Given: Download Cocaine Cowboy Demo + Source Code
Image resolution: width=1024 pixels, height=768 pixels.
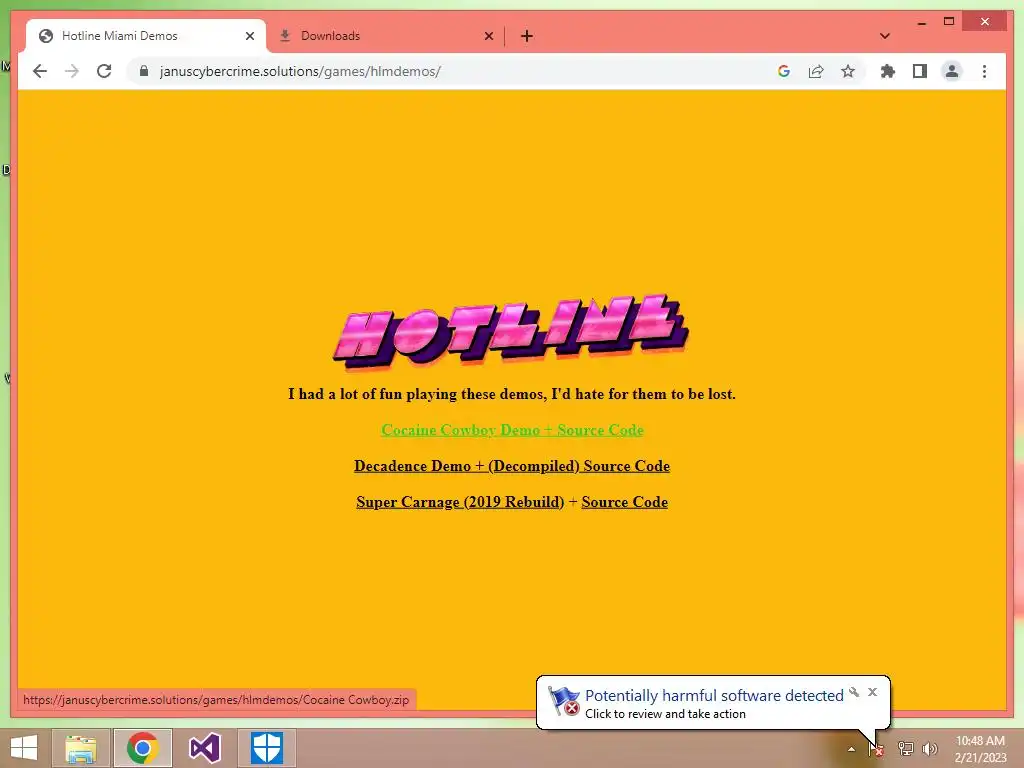Looking at the screenshot, I should (512, 430).
